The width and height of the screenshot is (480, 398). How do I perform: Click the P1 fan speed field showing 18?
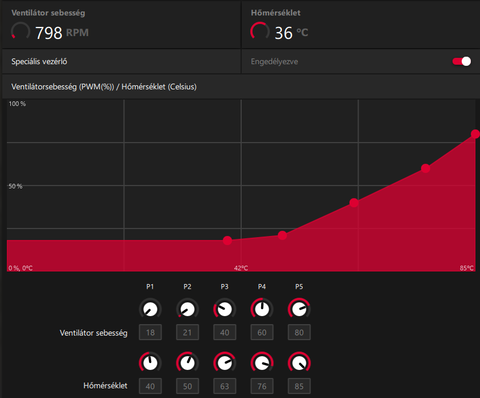[150, 332]
